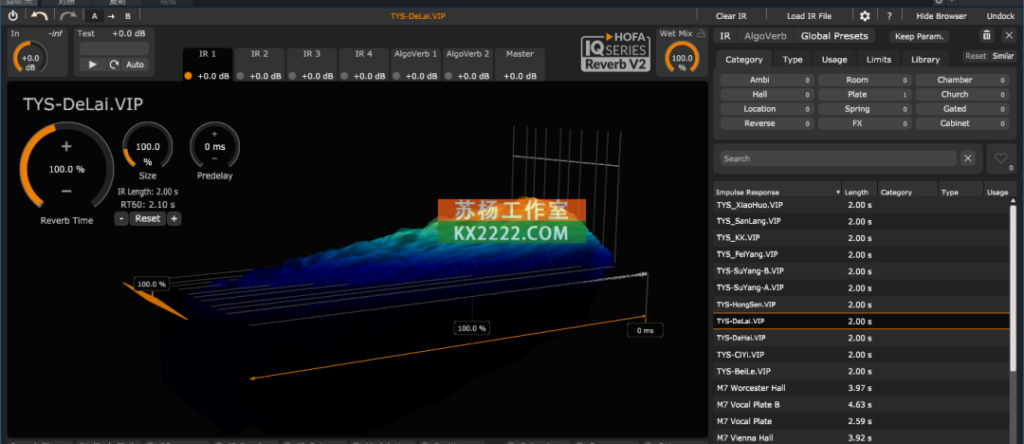Viewport: 1024px width, 444px height.
Task: Select the B comparison state
Action: pos(127,16)
